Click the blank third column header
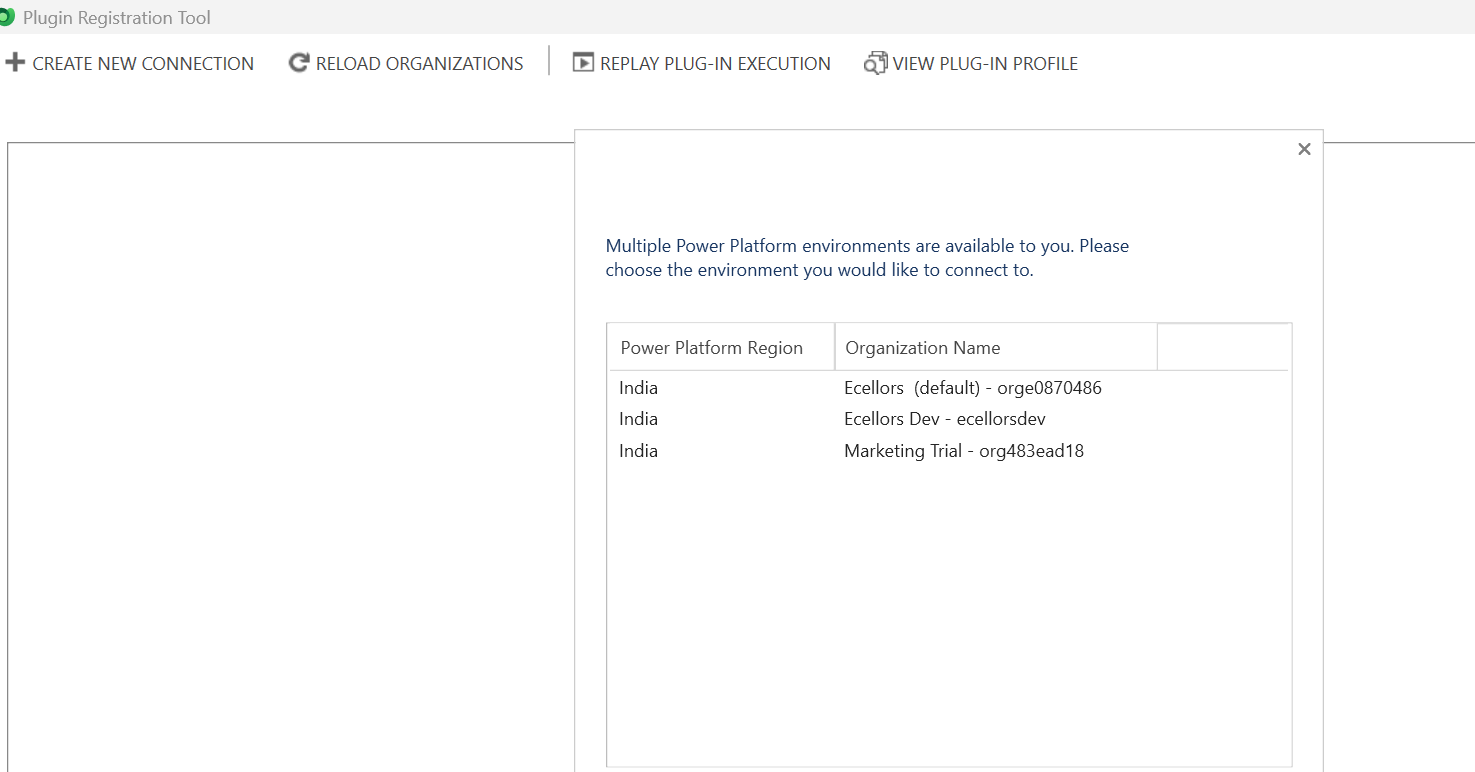Image resolution: width=1475 pixels, height=772 pixels. 1222,348
